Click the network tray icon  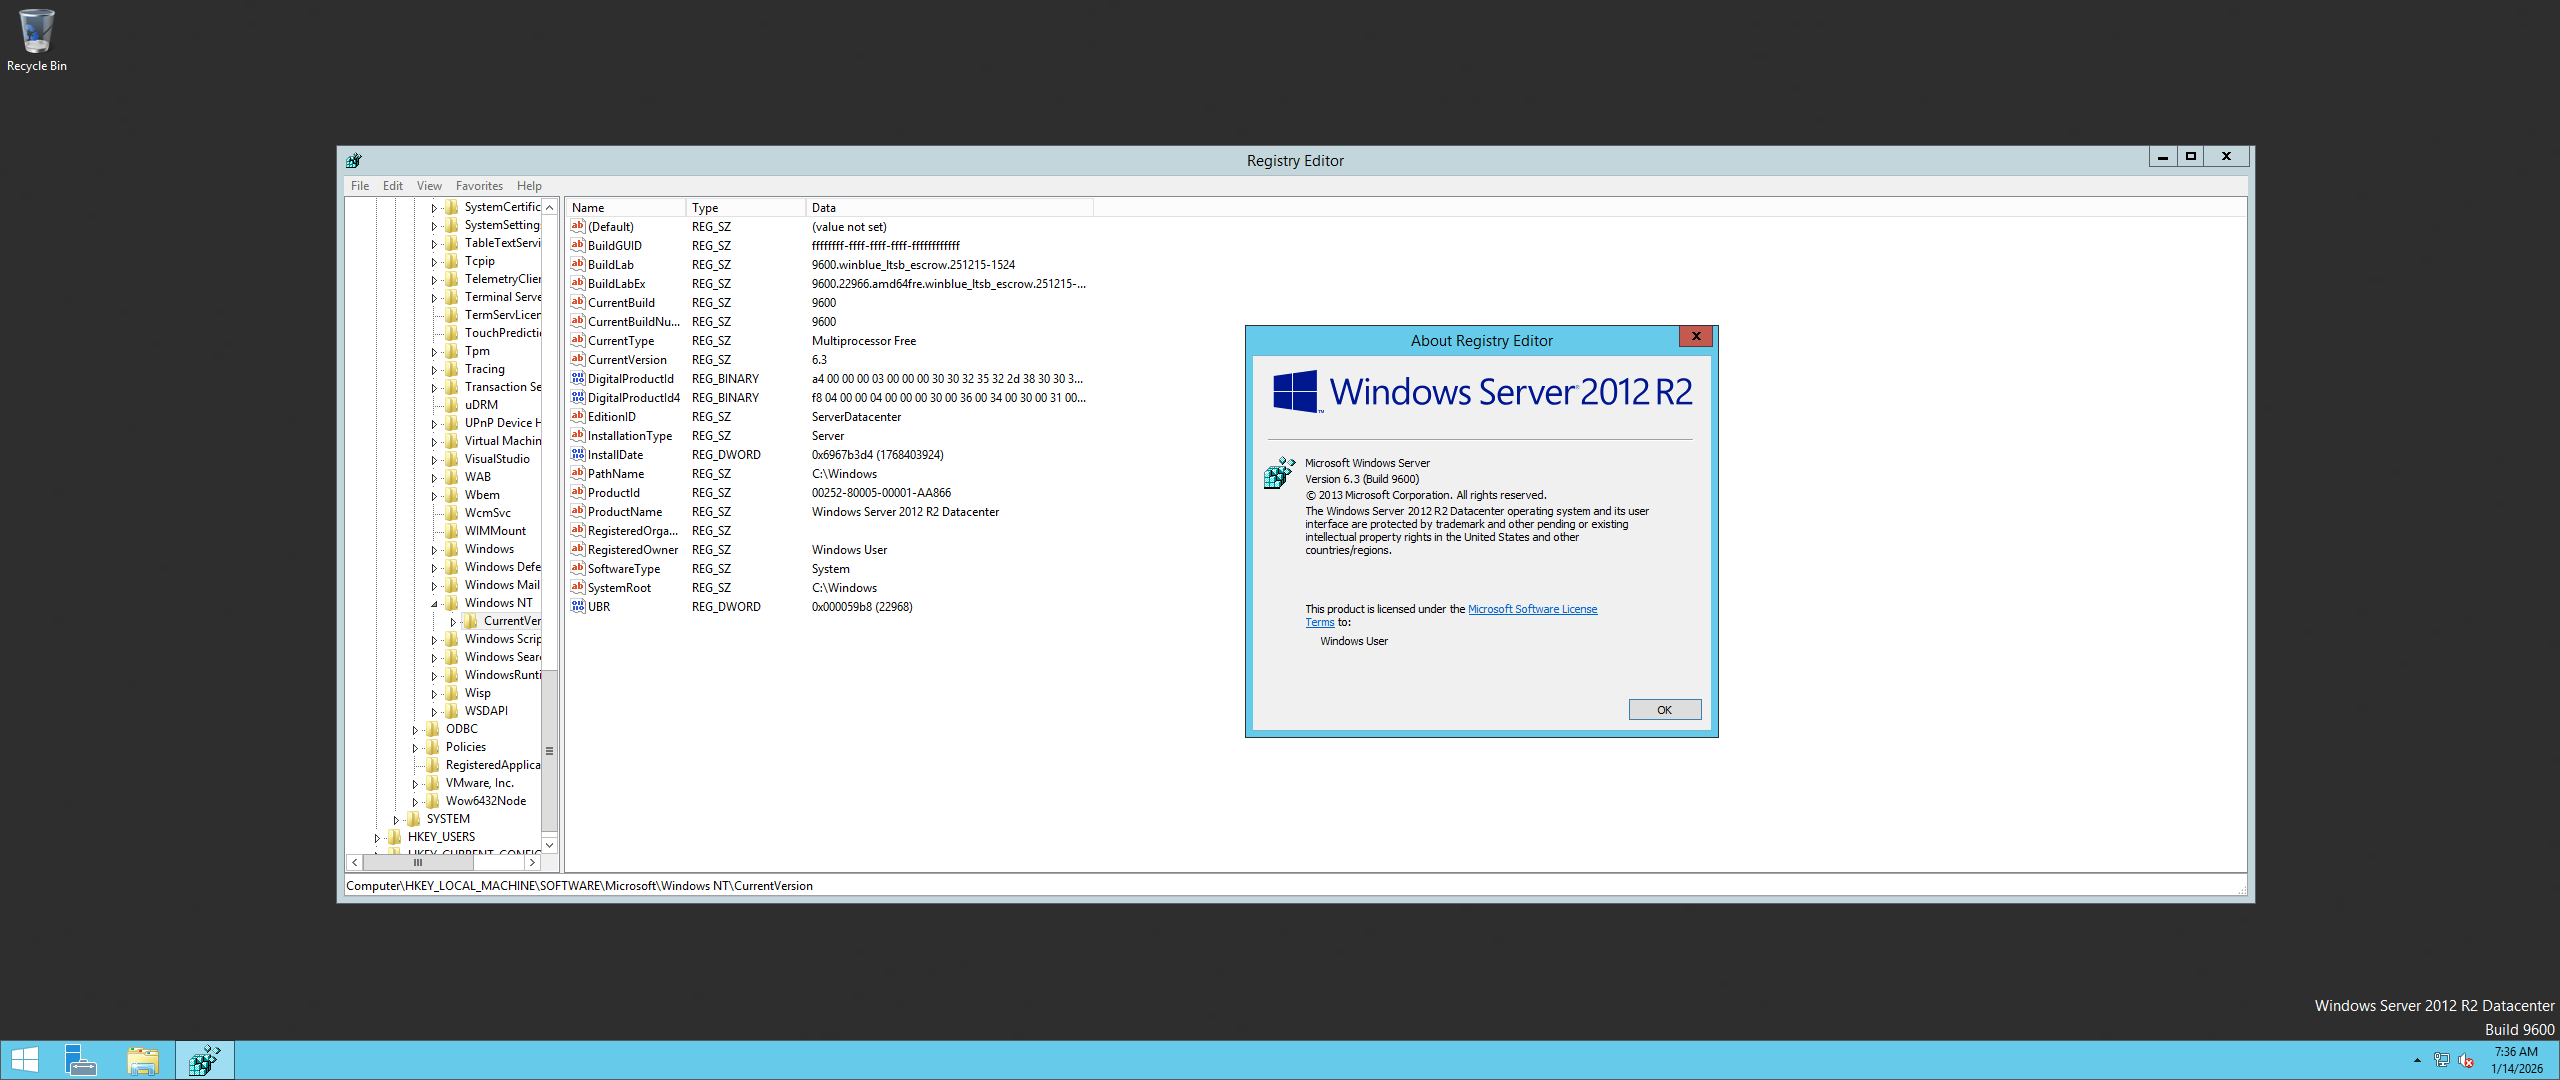[x=2441, y=1060]
